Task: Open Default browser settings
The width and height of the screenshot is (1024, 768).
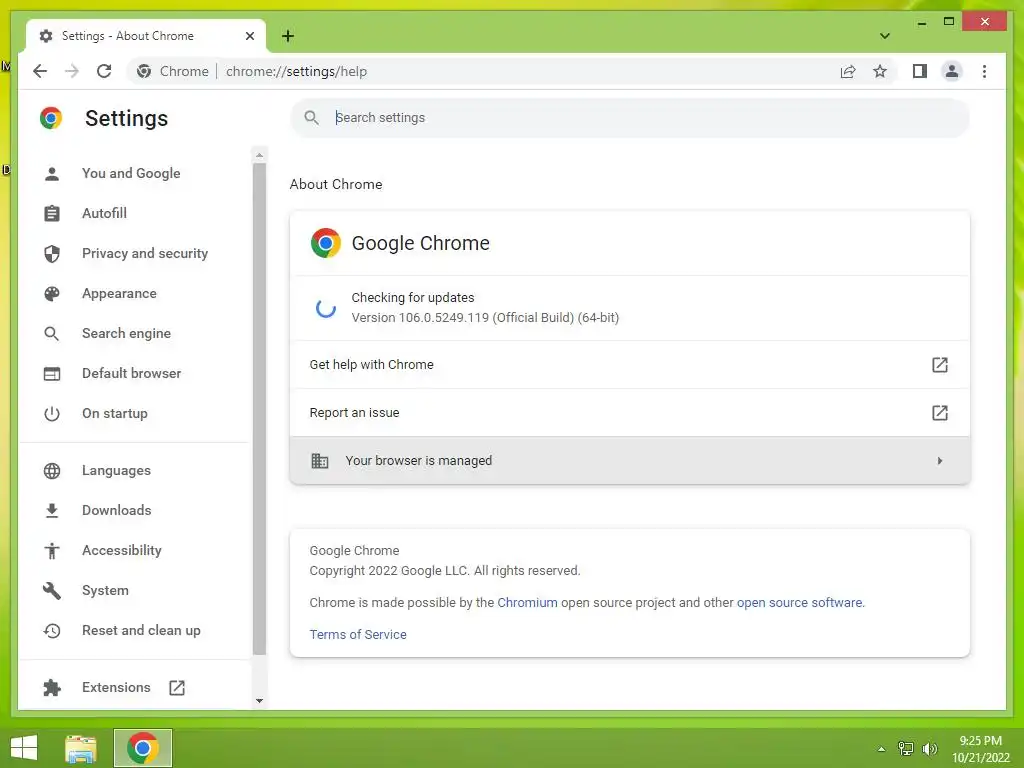Action: tap(131, 373)
